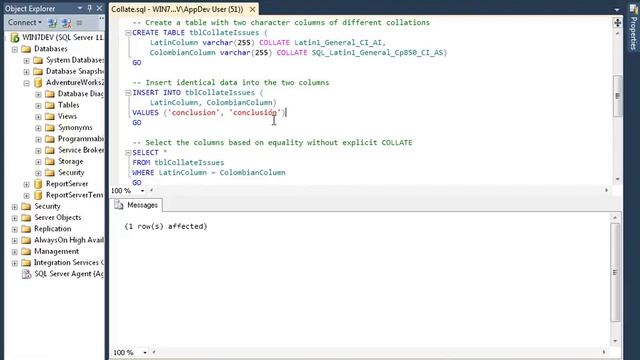Click the editor scroll down arrow

click(617, 179)
